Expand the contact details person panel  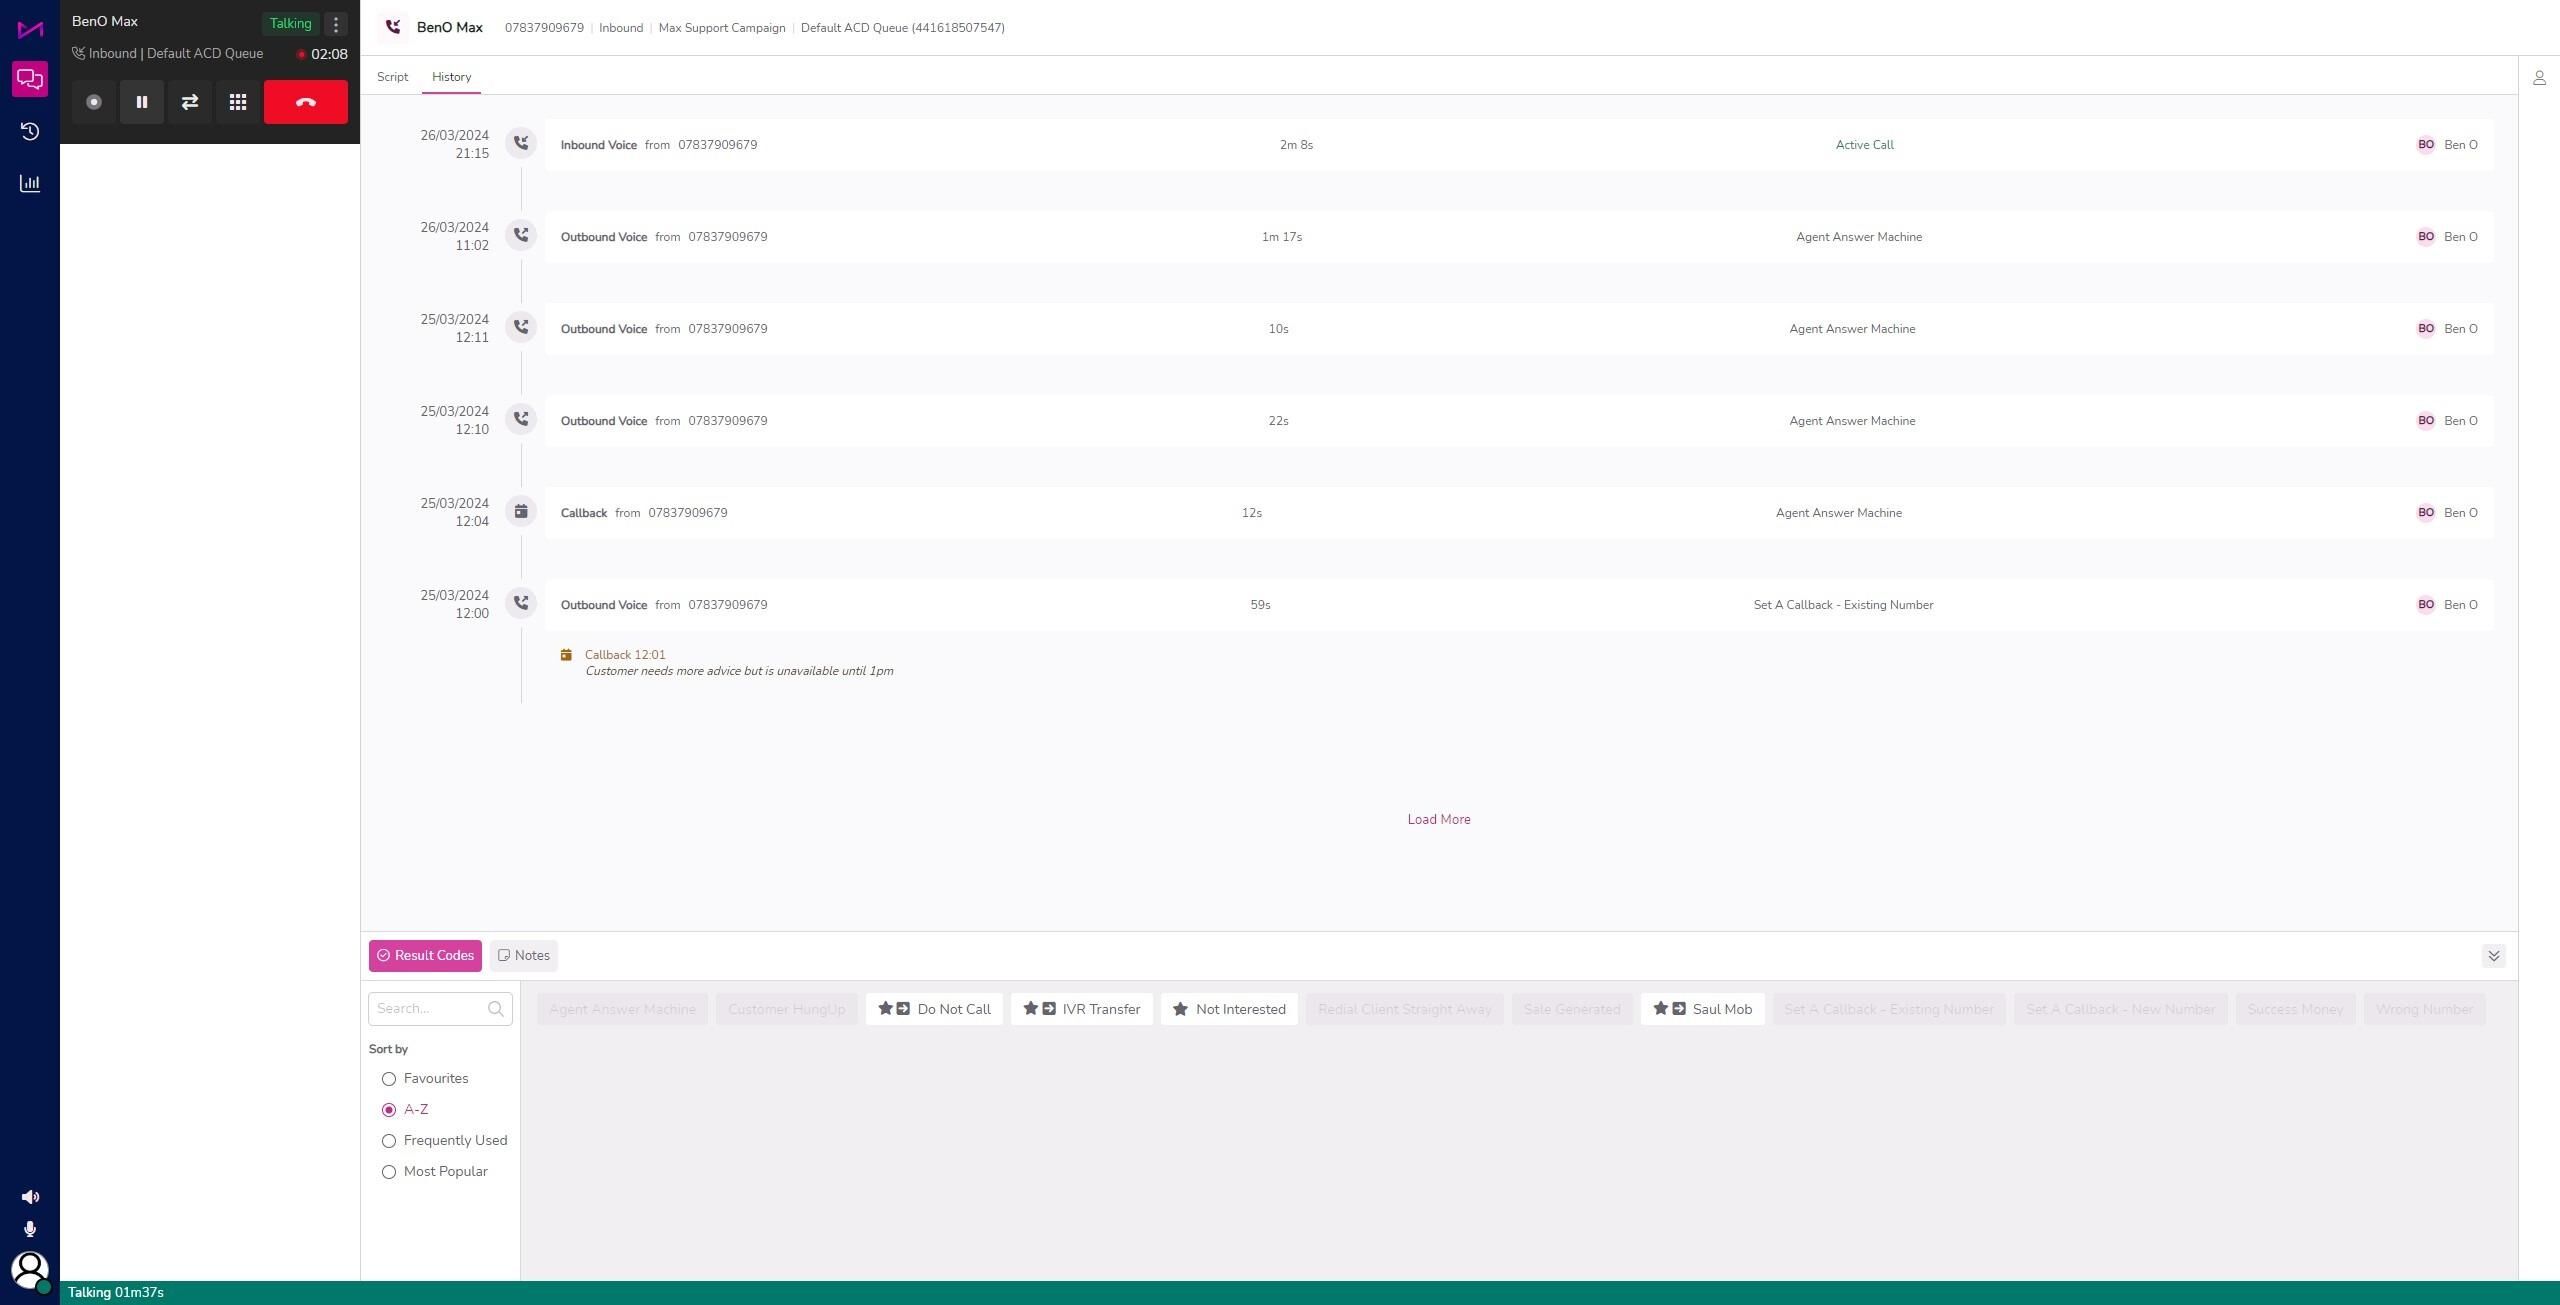click(2539, 78)
